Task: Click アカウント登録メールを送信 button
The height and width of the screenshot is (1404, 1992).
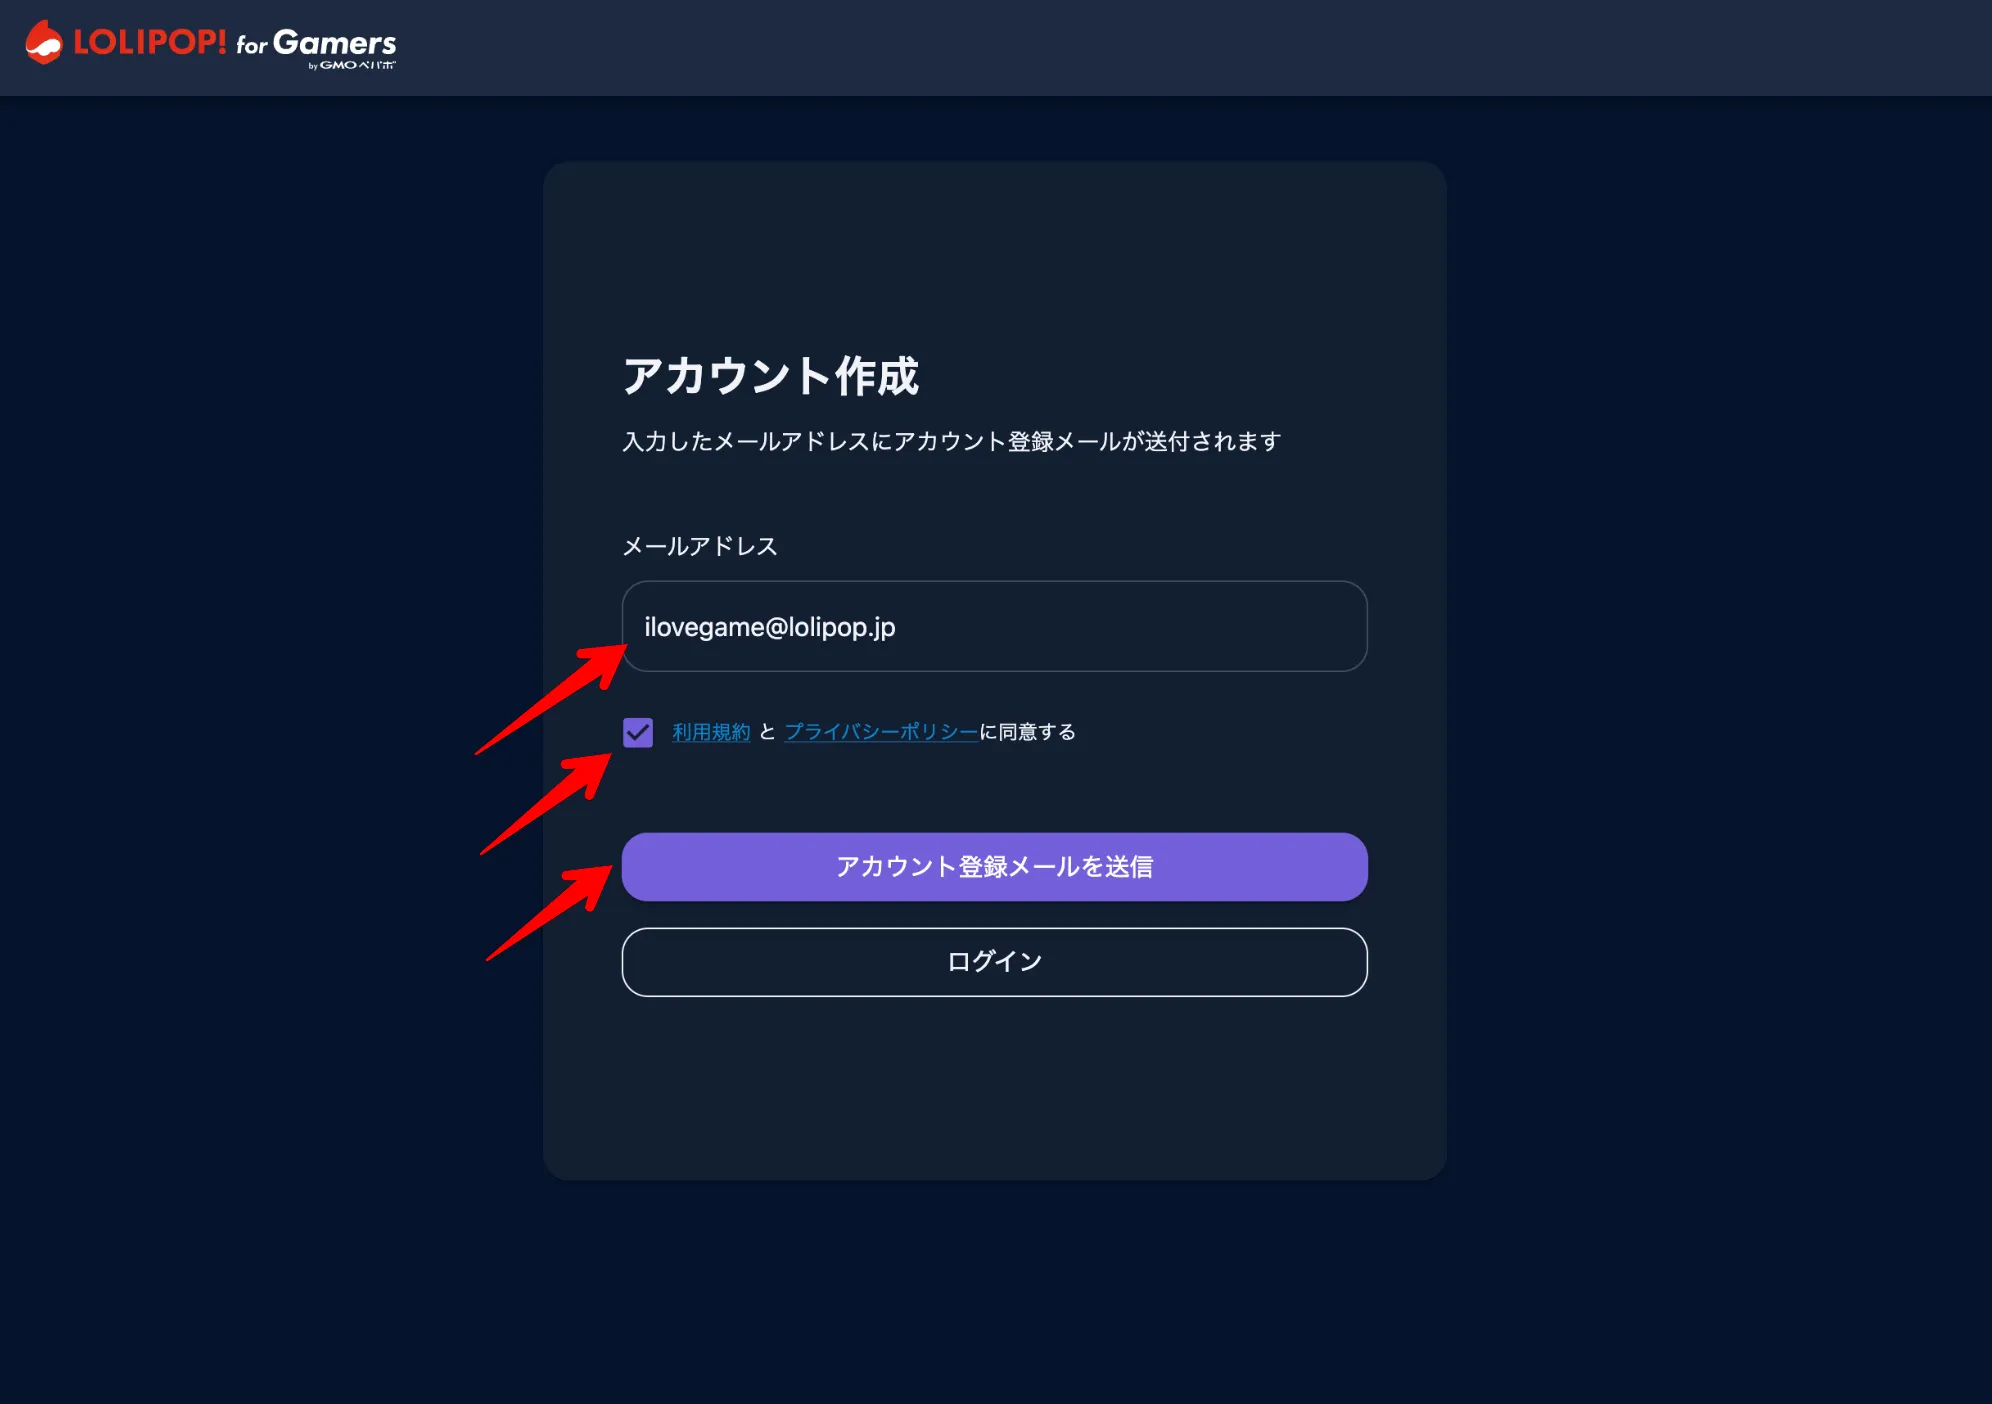Action: click(x=994, y=866)
